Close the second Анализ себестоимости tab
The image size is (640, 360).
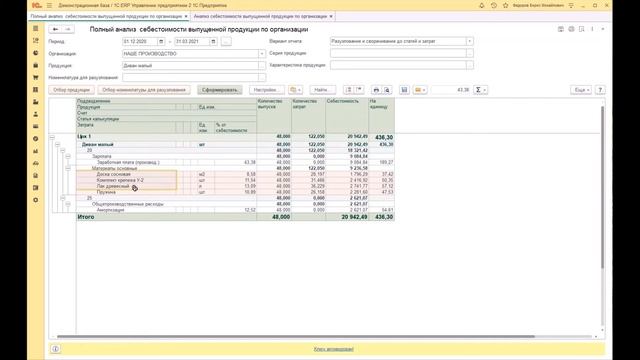331,16
